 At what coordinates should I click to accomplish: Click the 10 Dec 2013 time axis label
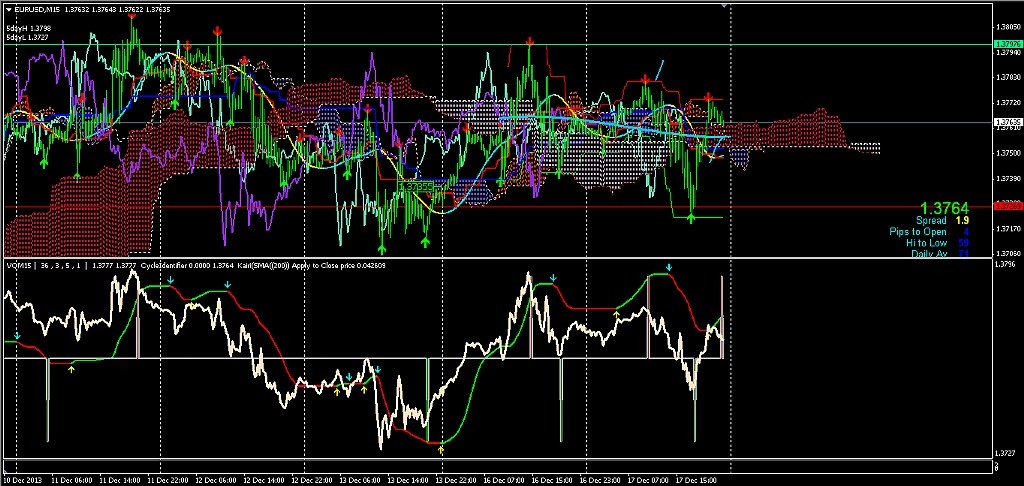pyautogui.click(x=22, y=480)
